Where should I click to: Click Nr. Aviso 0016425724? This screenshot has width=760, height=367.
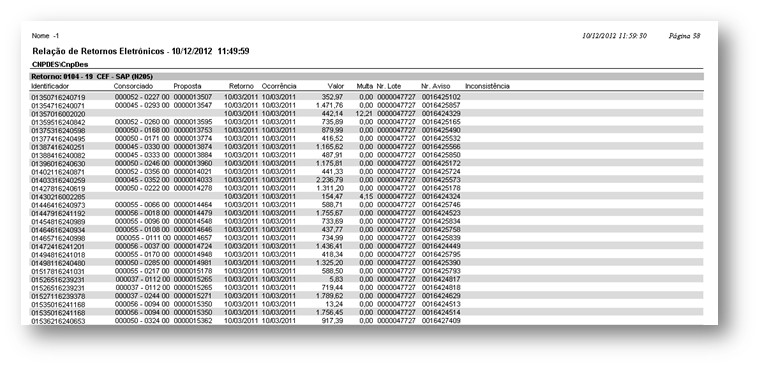pyautogui.click(x=441, y=172)
